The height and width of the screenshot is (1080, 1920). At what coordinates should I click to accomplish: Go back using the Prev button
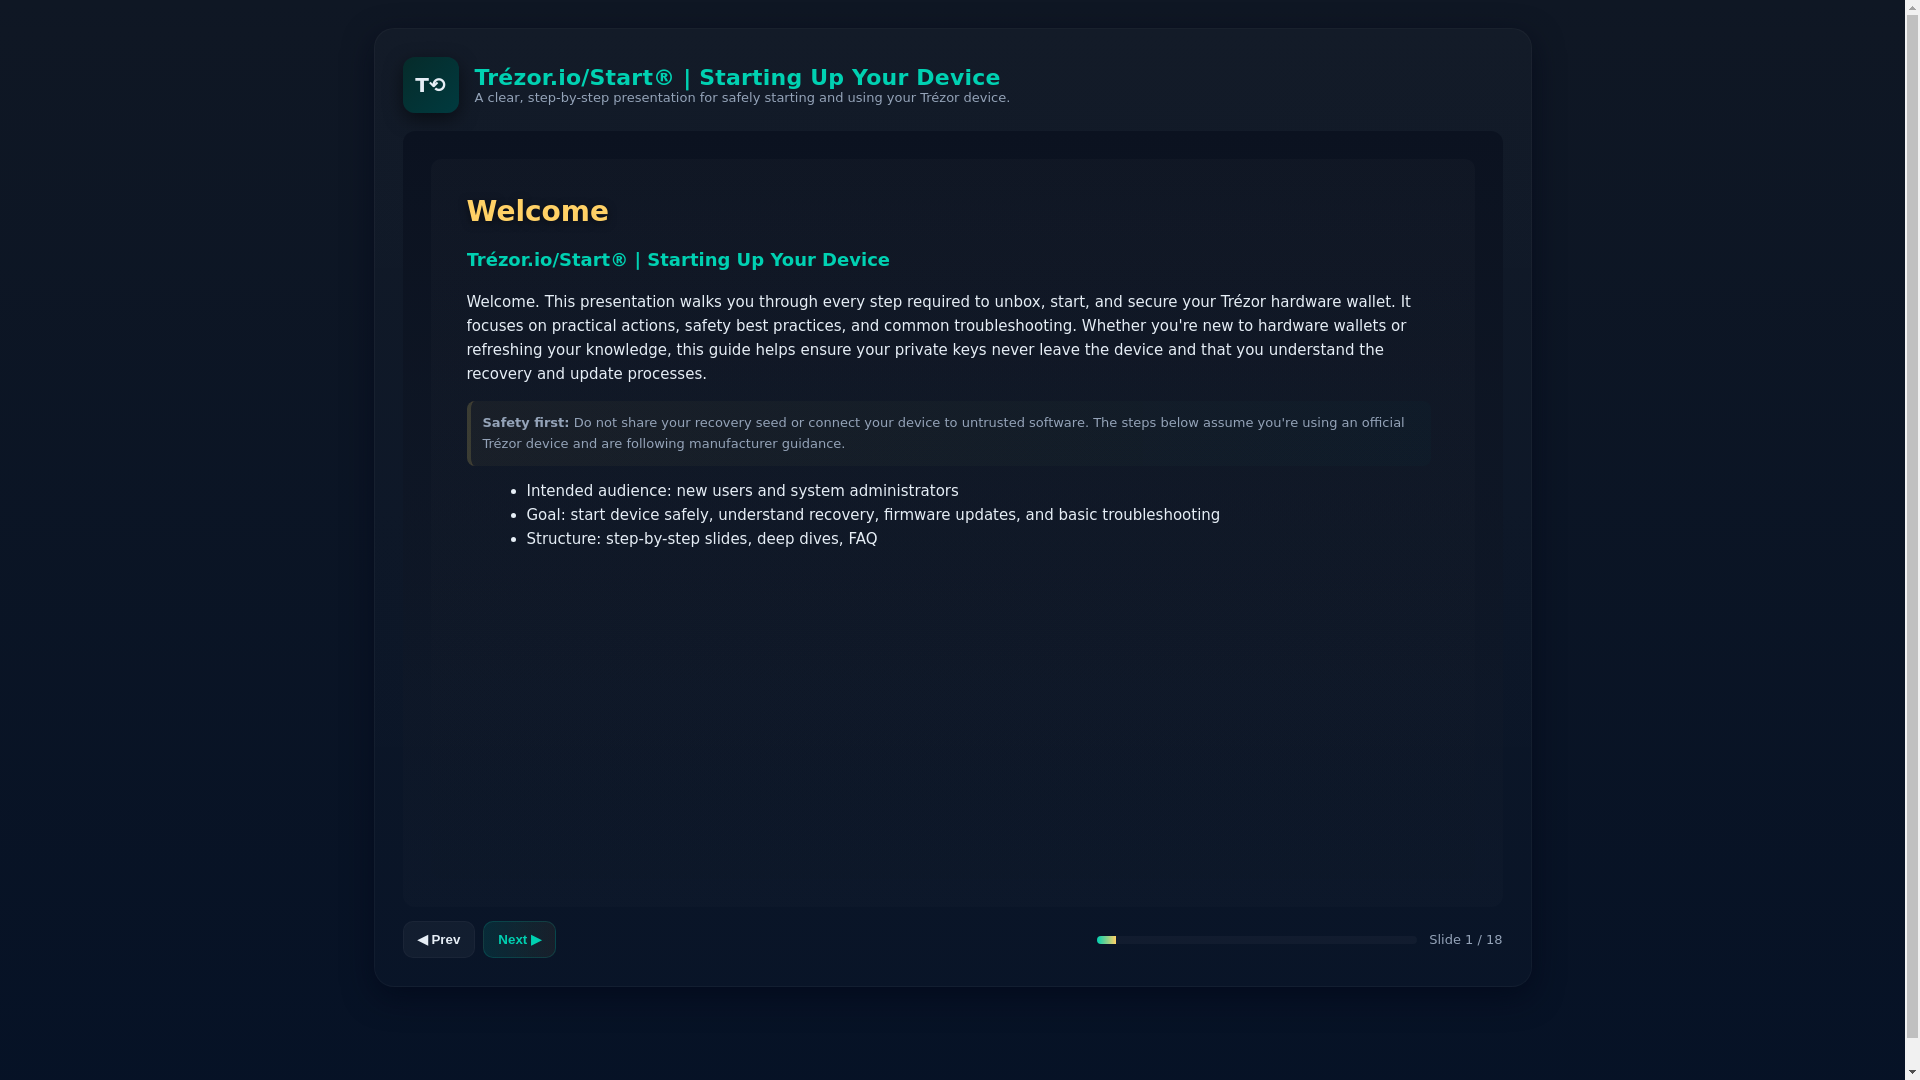(439, 940)
